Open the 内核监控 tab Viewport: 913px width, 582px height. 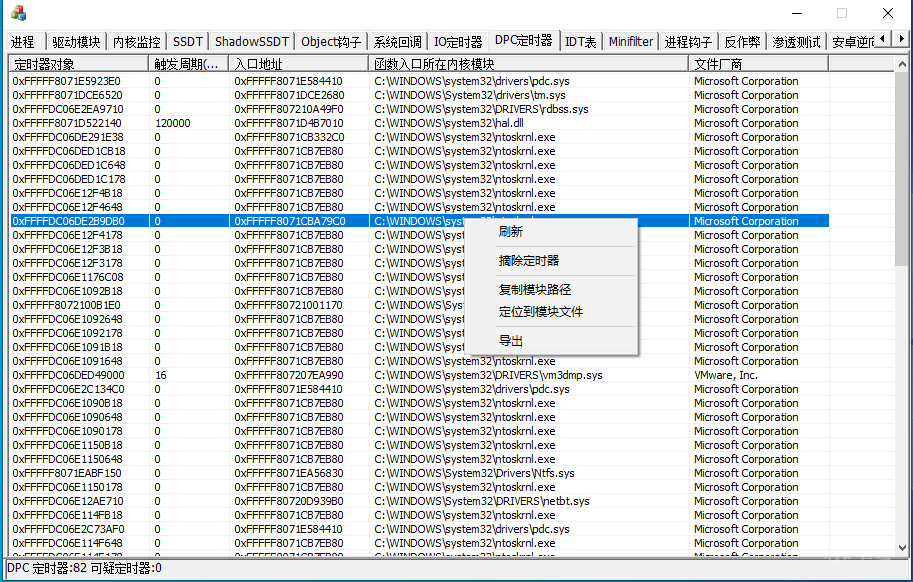(x=136, y=42)
